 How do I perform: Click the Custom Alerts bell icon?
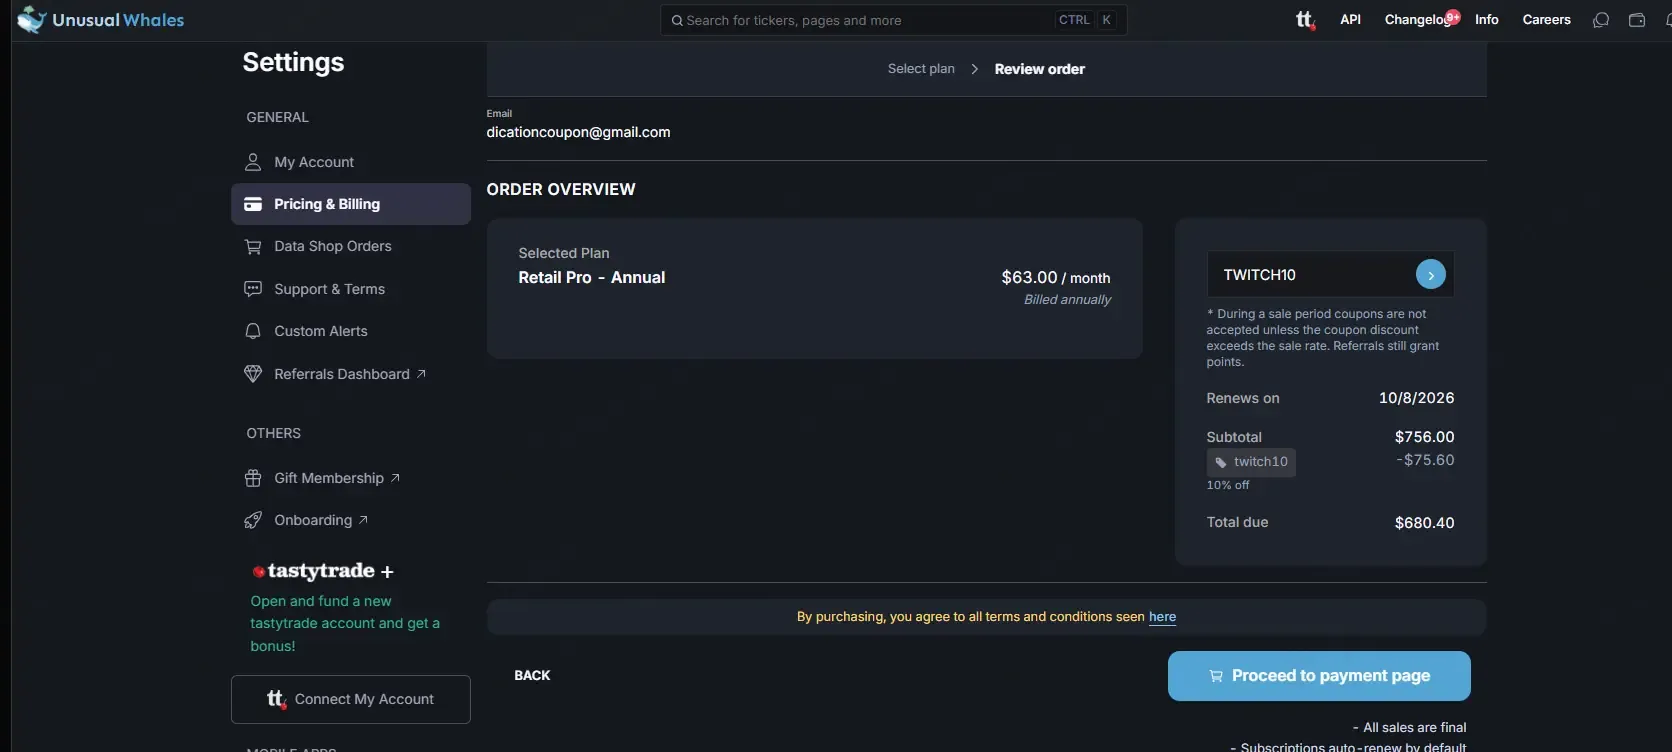[253, 331]
